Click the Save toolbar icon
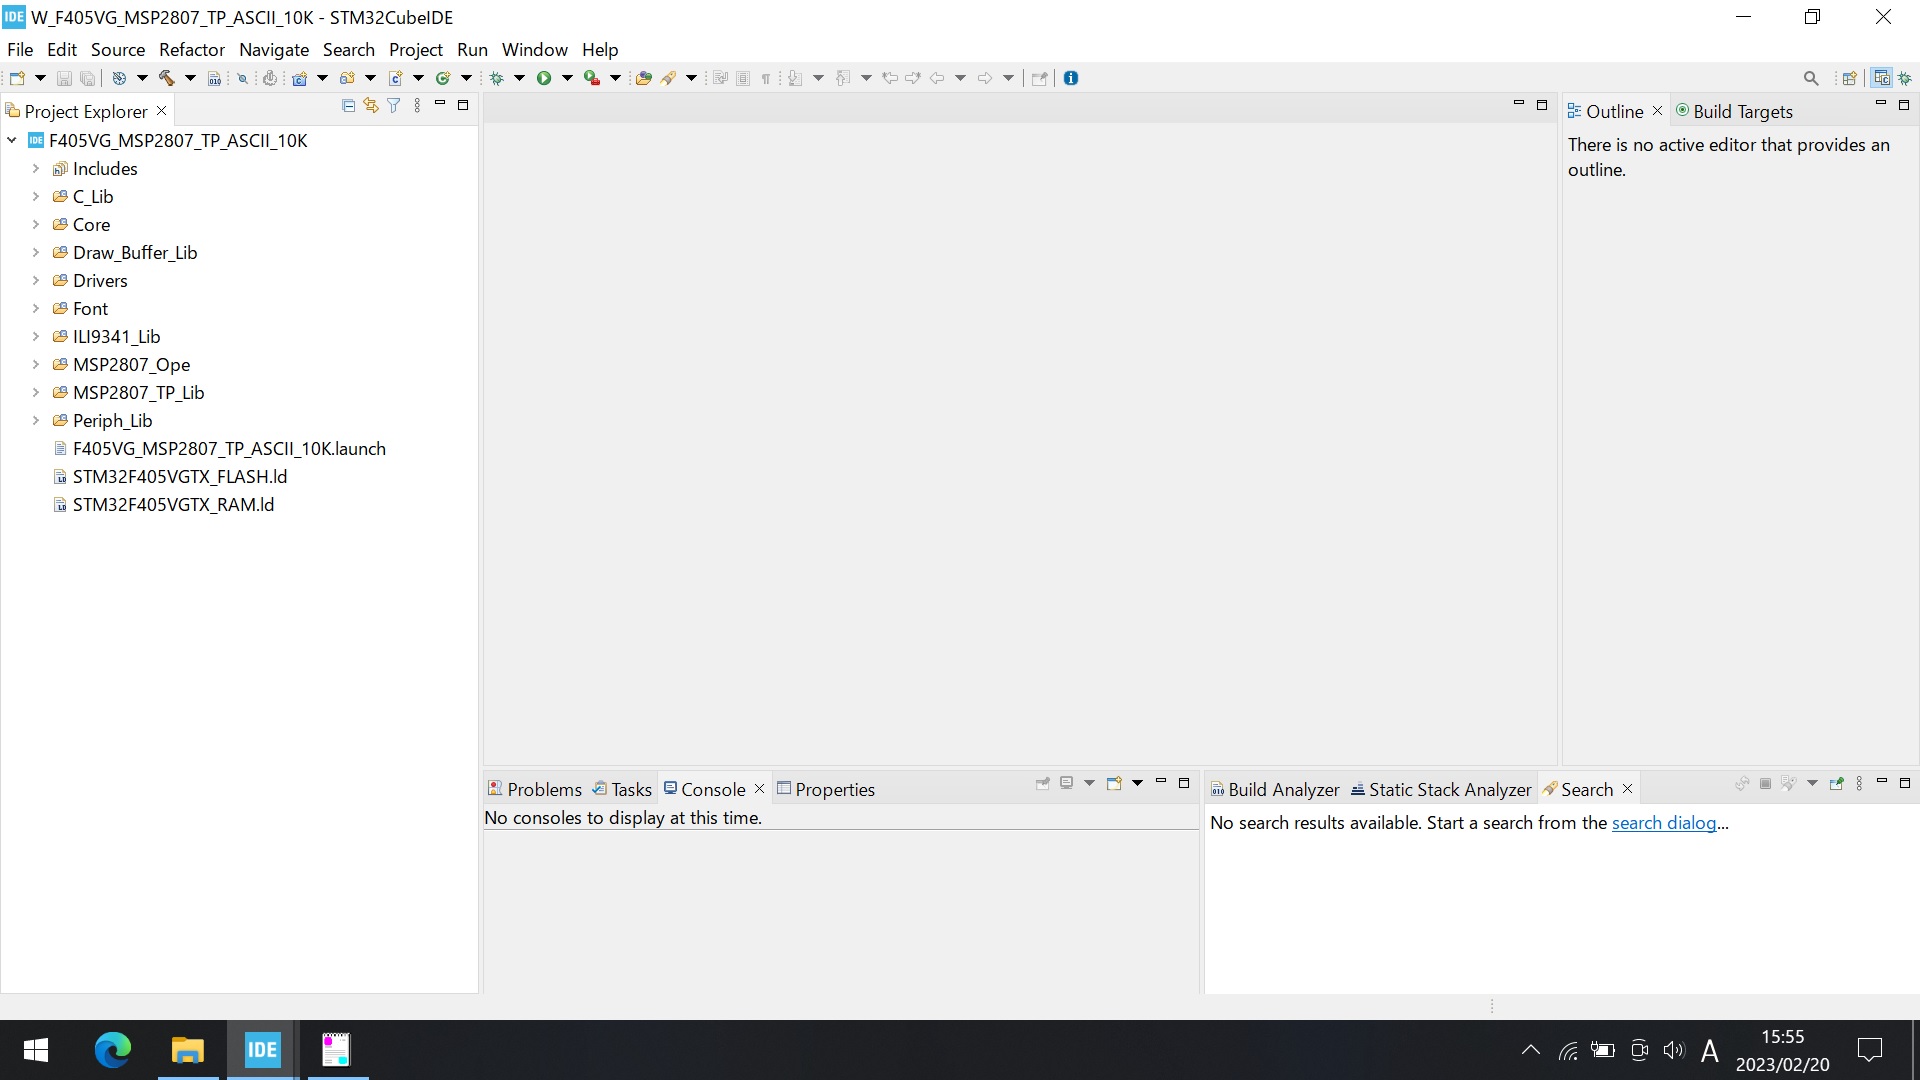This screenshot has height=1080, width=1920. point(64,78)
